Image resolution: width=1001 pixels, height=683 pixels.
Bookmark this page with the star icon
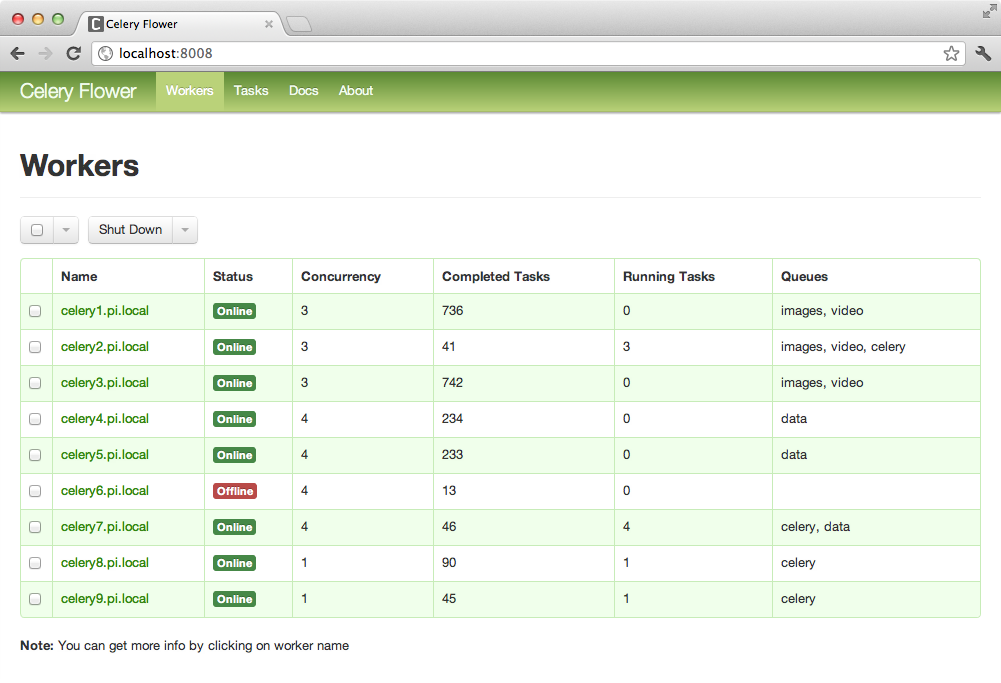tap(951, 54)
